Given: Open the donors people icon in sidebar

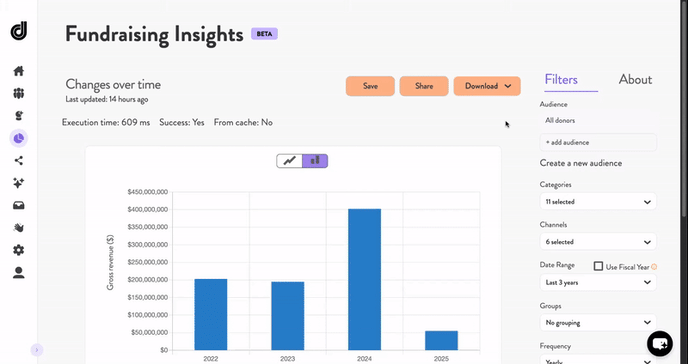Looking at the screenshot, I should tap(18, 93).
